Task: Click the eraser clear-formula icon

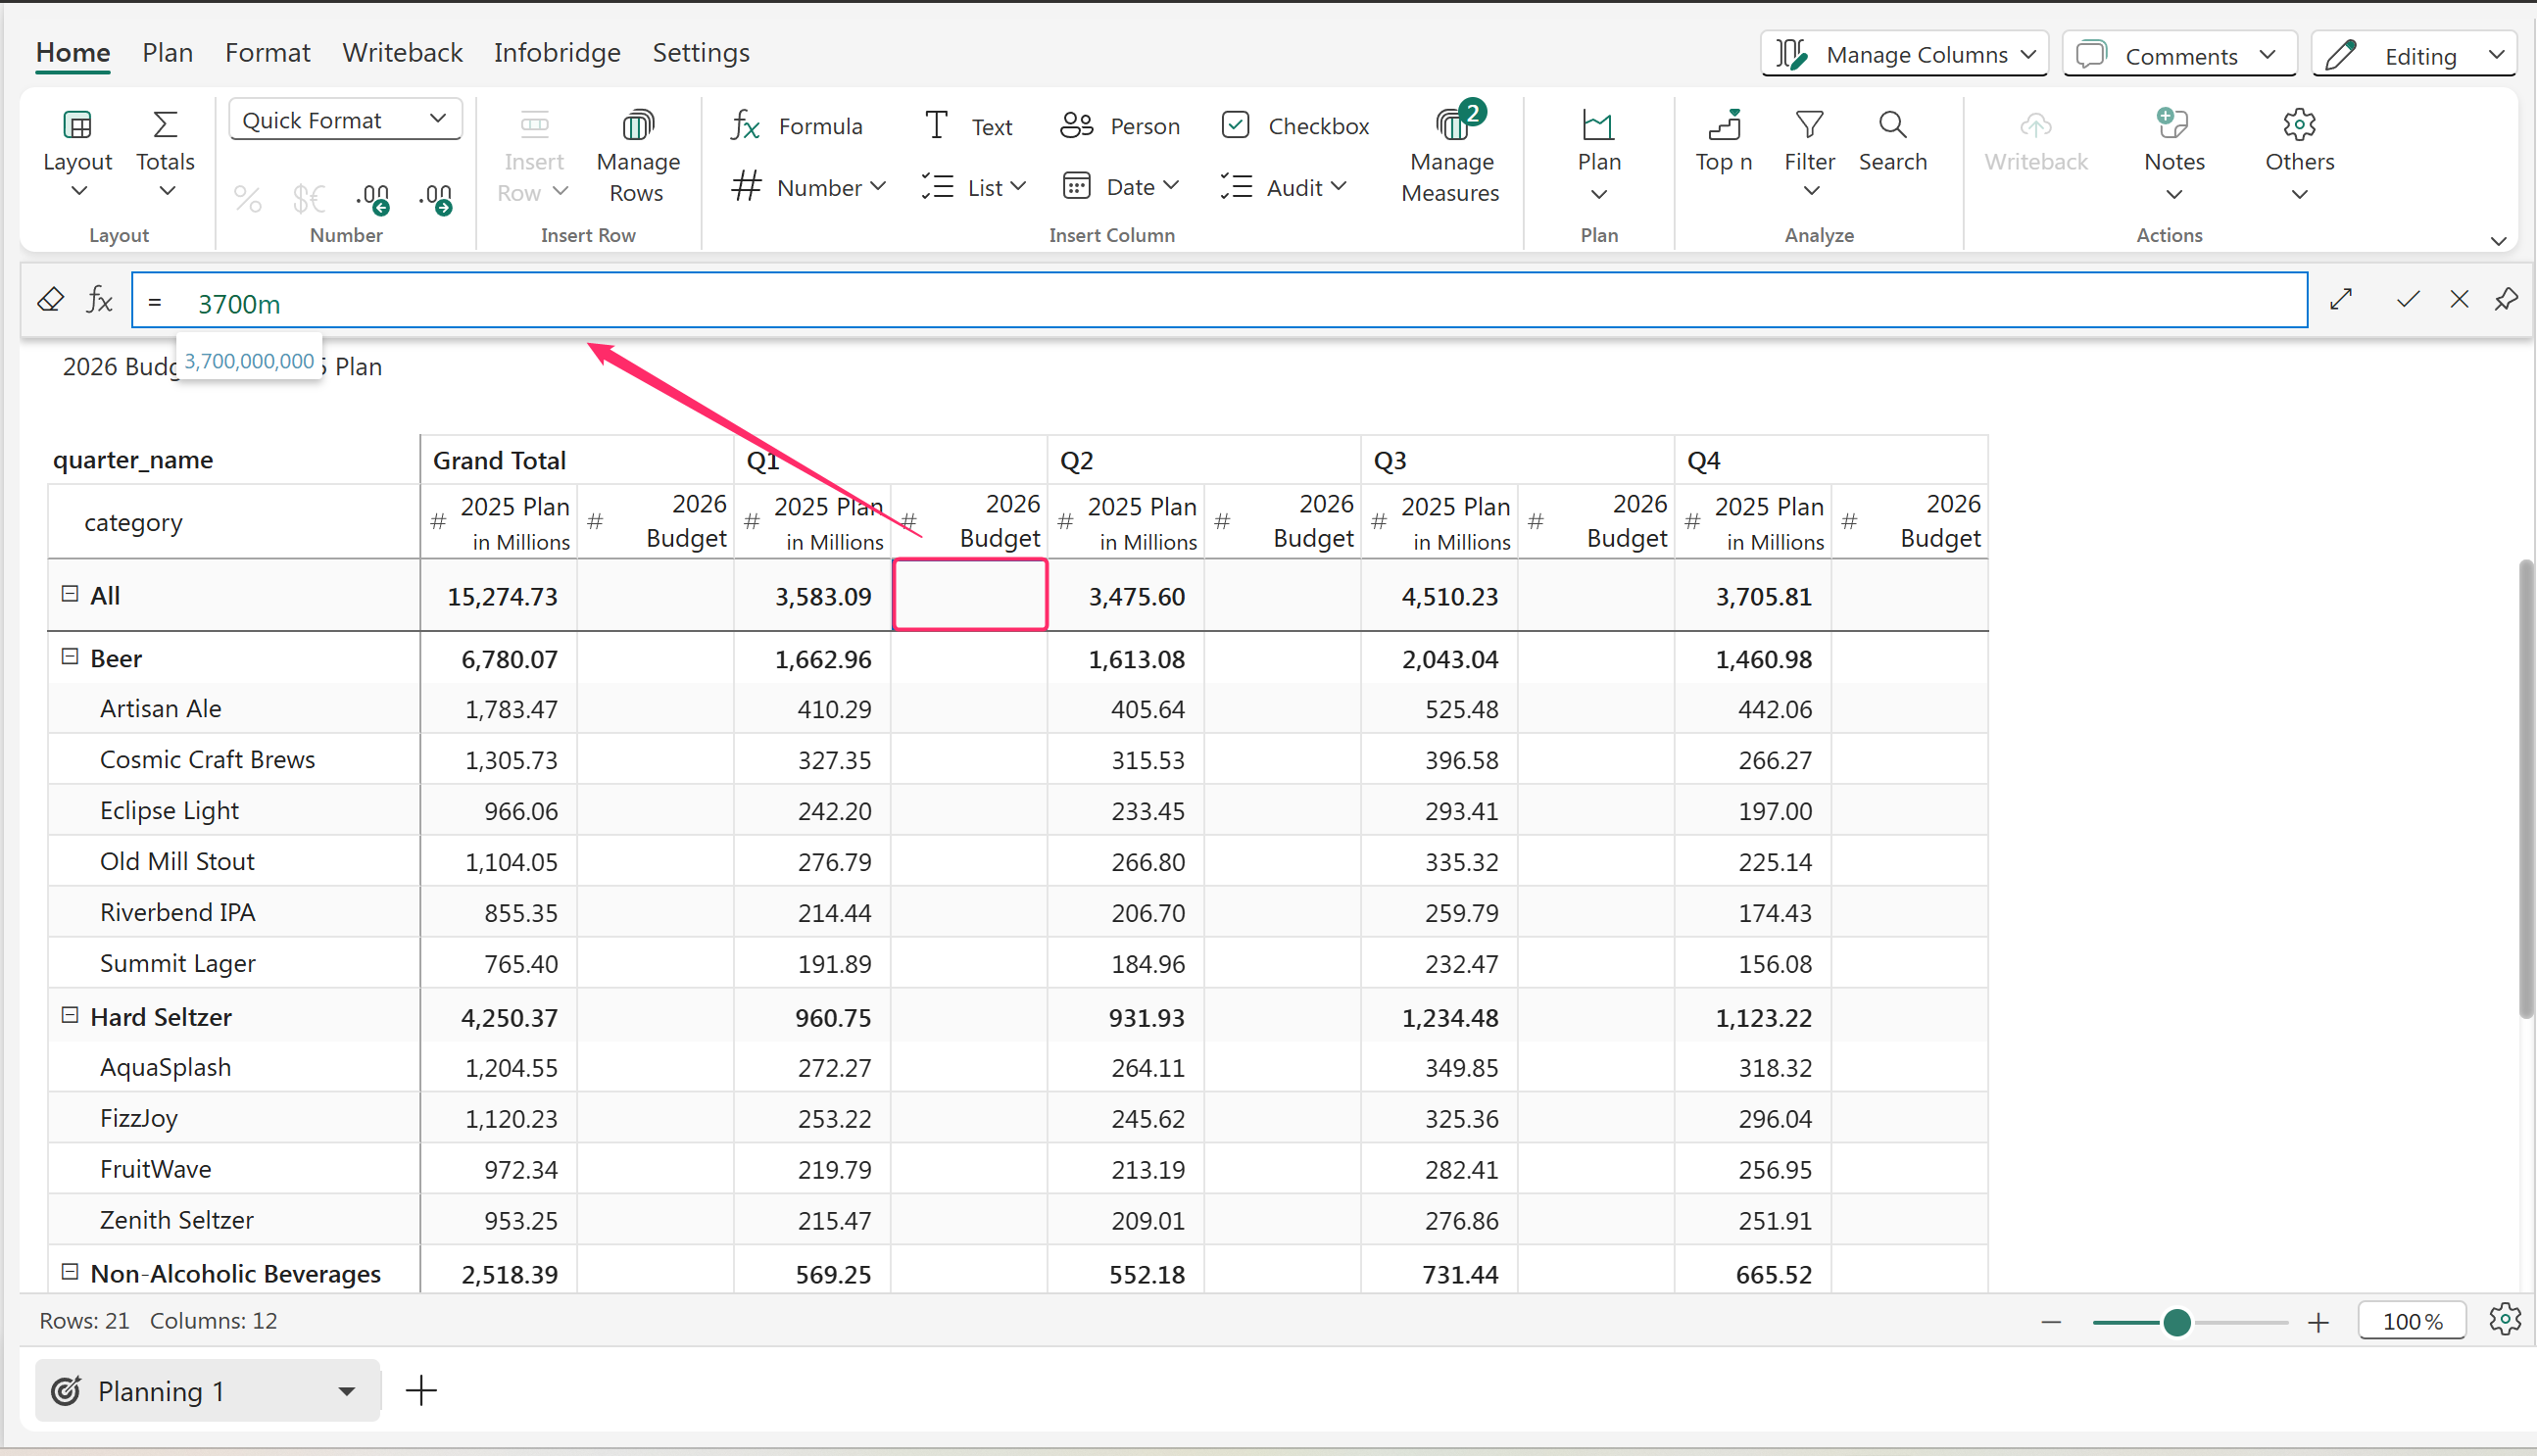Action: (x=50, y=299)
